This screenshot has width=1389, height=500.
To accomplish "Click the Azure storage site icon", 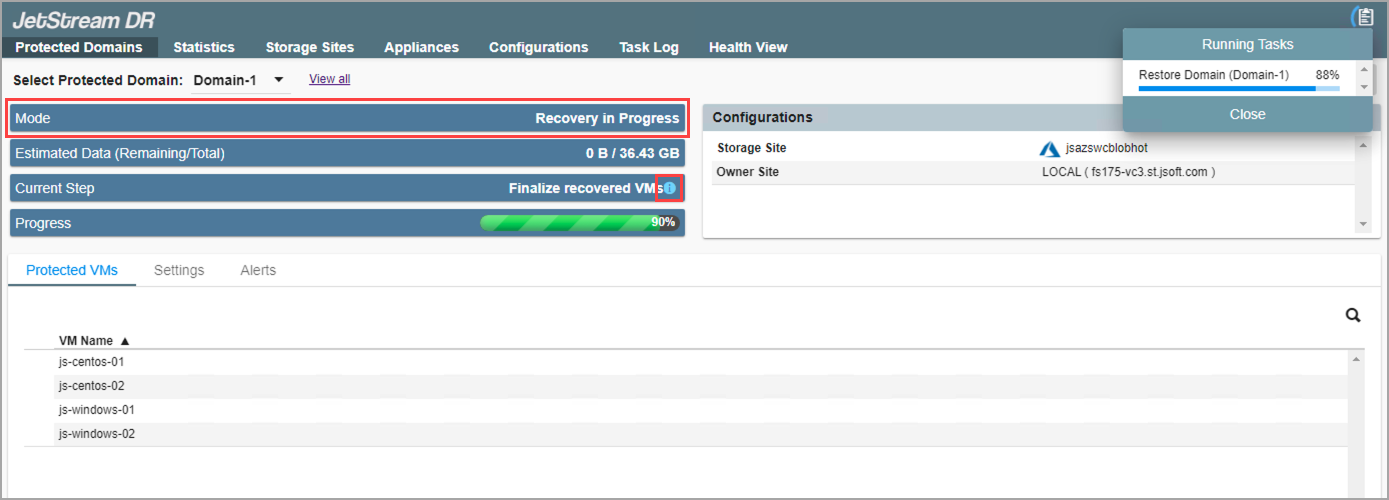I will click(x=1049, y=149).
